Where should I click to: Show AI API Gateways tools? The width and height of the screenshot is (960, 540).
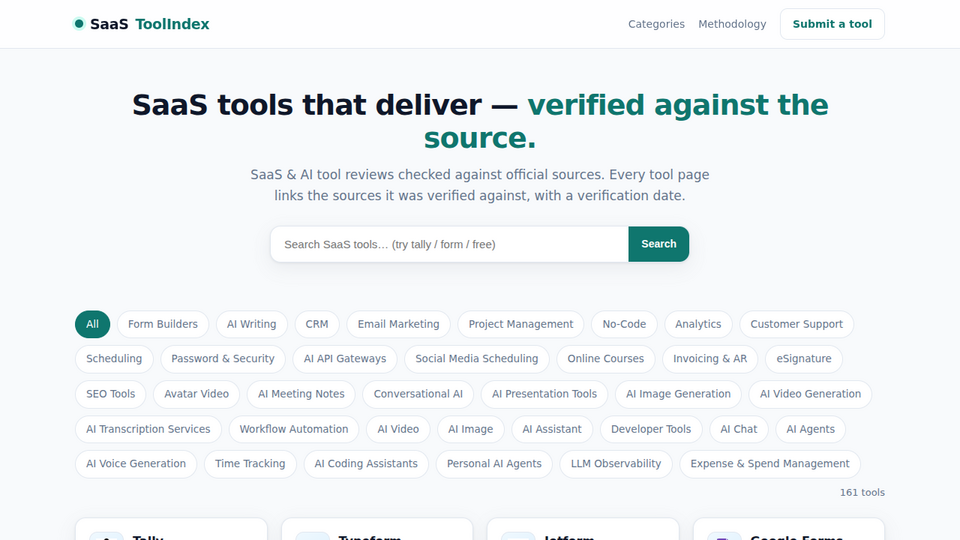click(x=345, y=359)
